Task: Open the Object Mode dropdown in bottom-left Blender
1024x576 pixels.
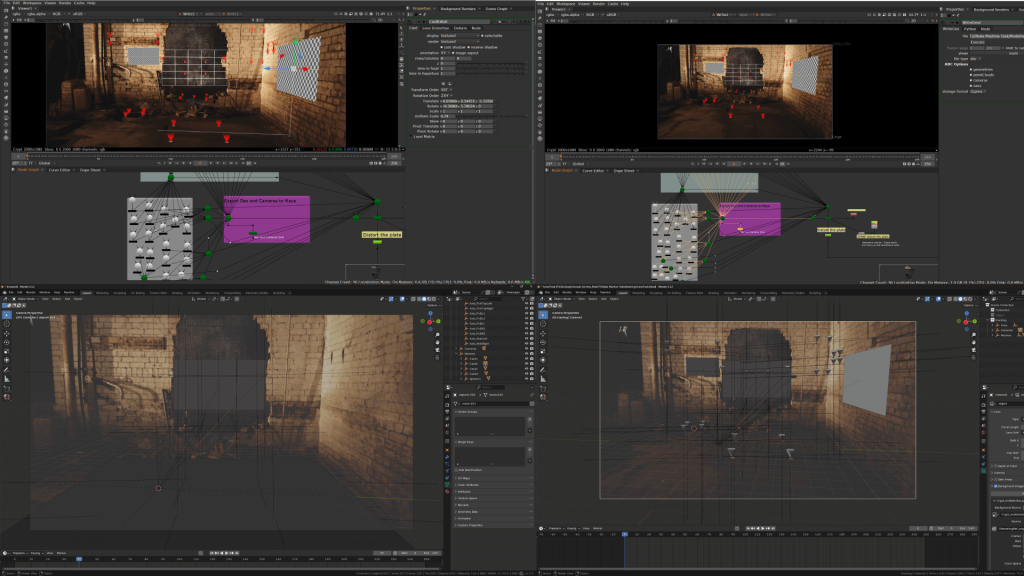Action: pyautogui.click(x=27, y=299)
